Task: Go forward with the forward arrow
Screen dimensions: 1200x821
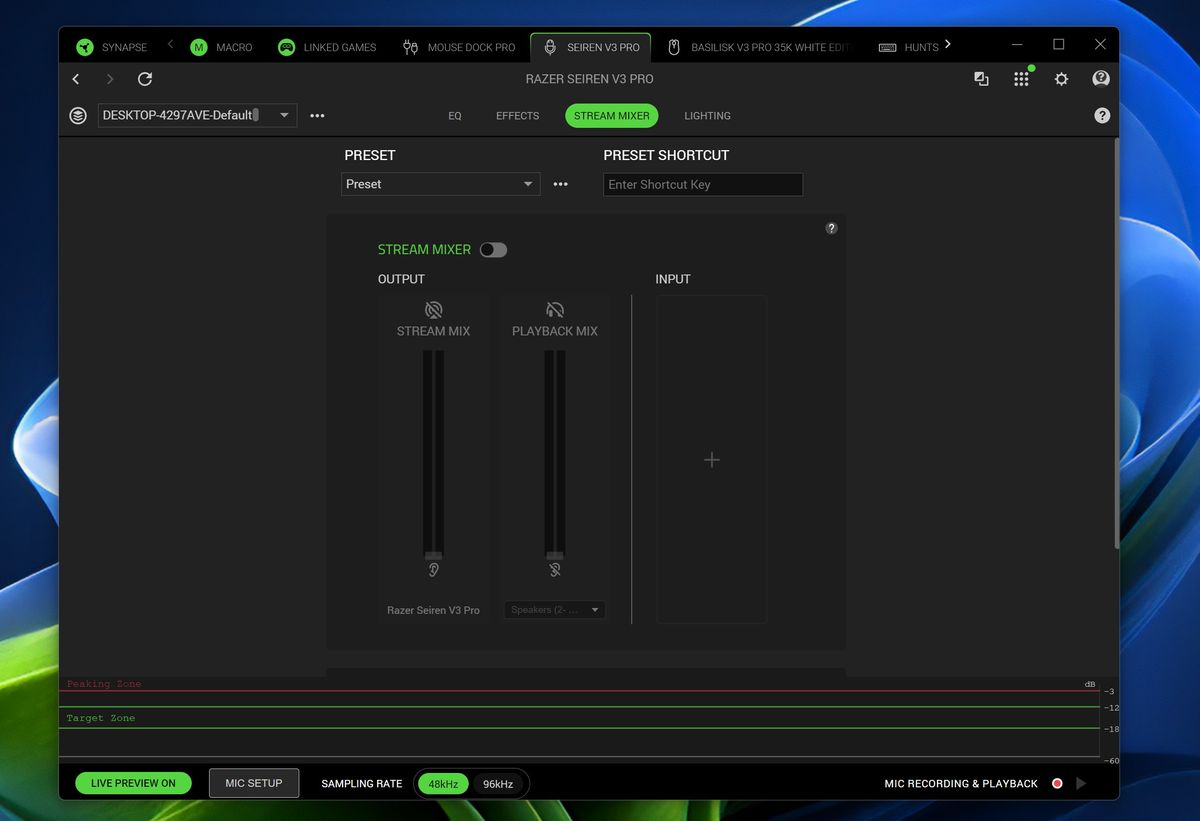Action: pos(110,79)
